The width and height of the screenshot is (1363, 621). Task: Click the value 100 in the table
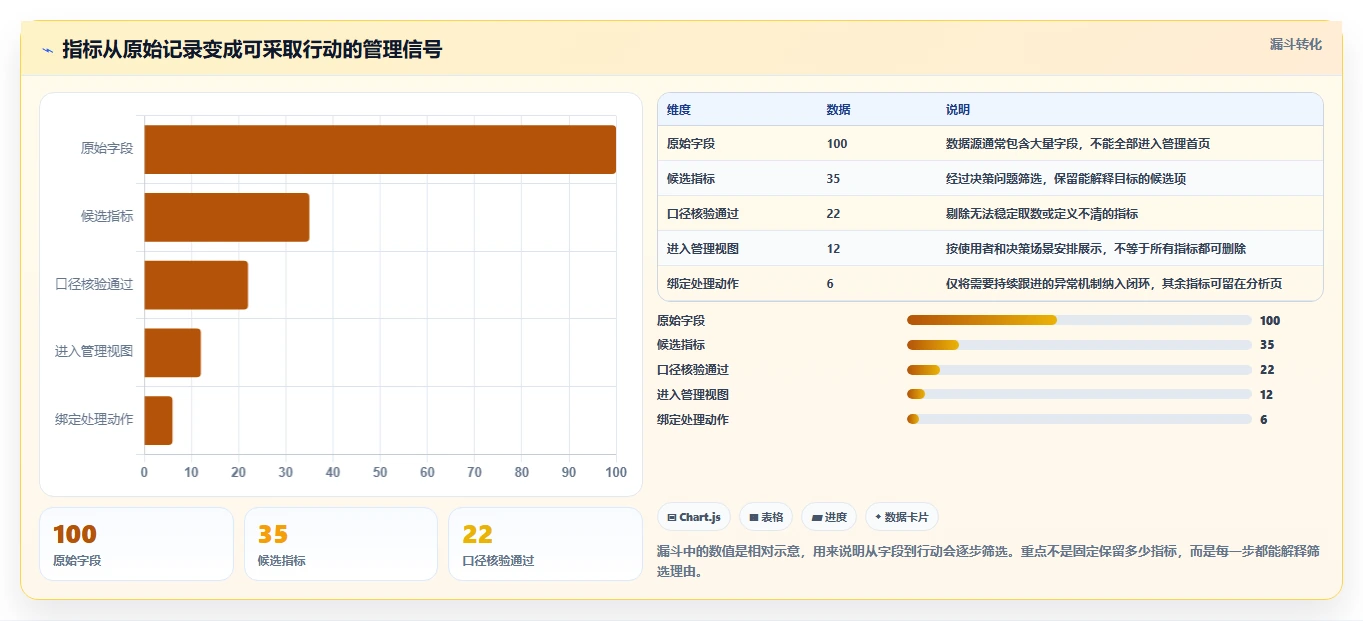[837, 144]
